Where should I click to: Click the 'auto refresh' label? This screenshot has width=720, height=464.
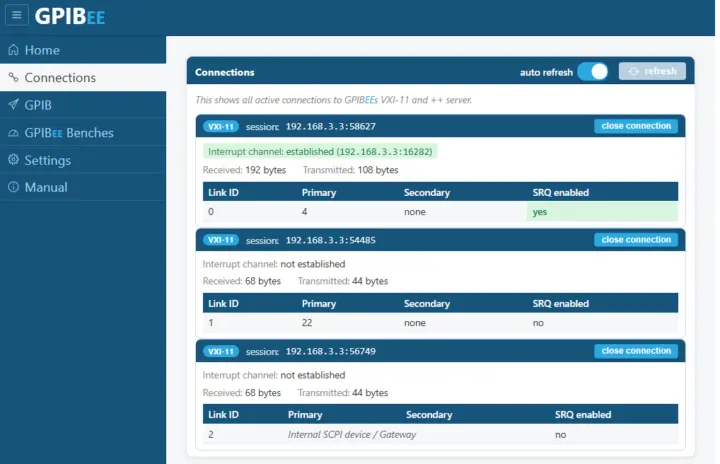tap(546, 72)
